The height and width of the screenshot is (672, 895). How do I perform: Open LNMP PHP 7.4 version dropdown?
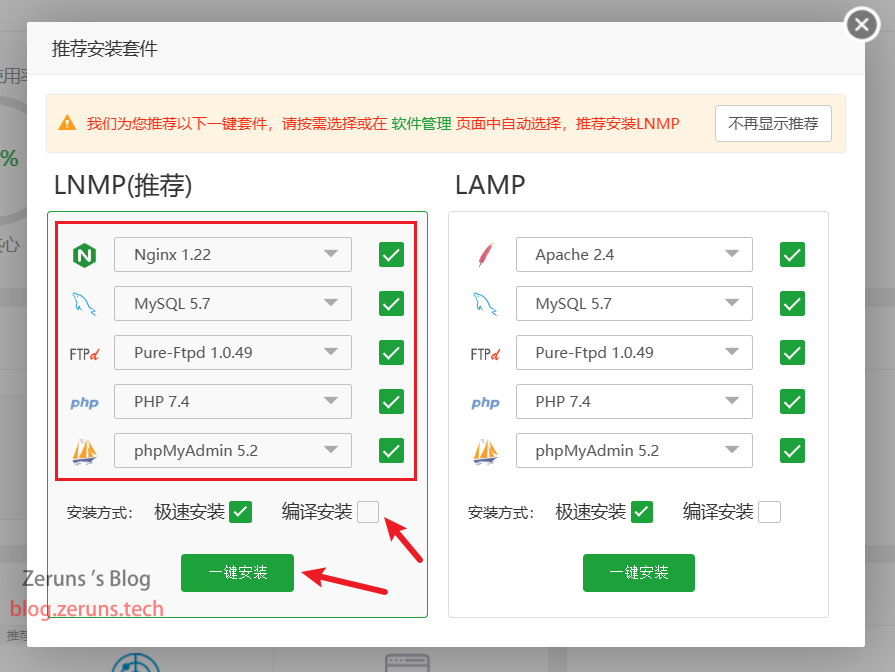tap(233, 402)
